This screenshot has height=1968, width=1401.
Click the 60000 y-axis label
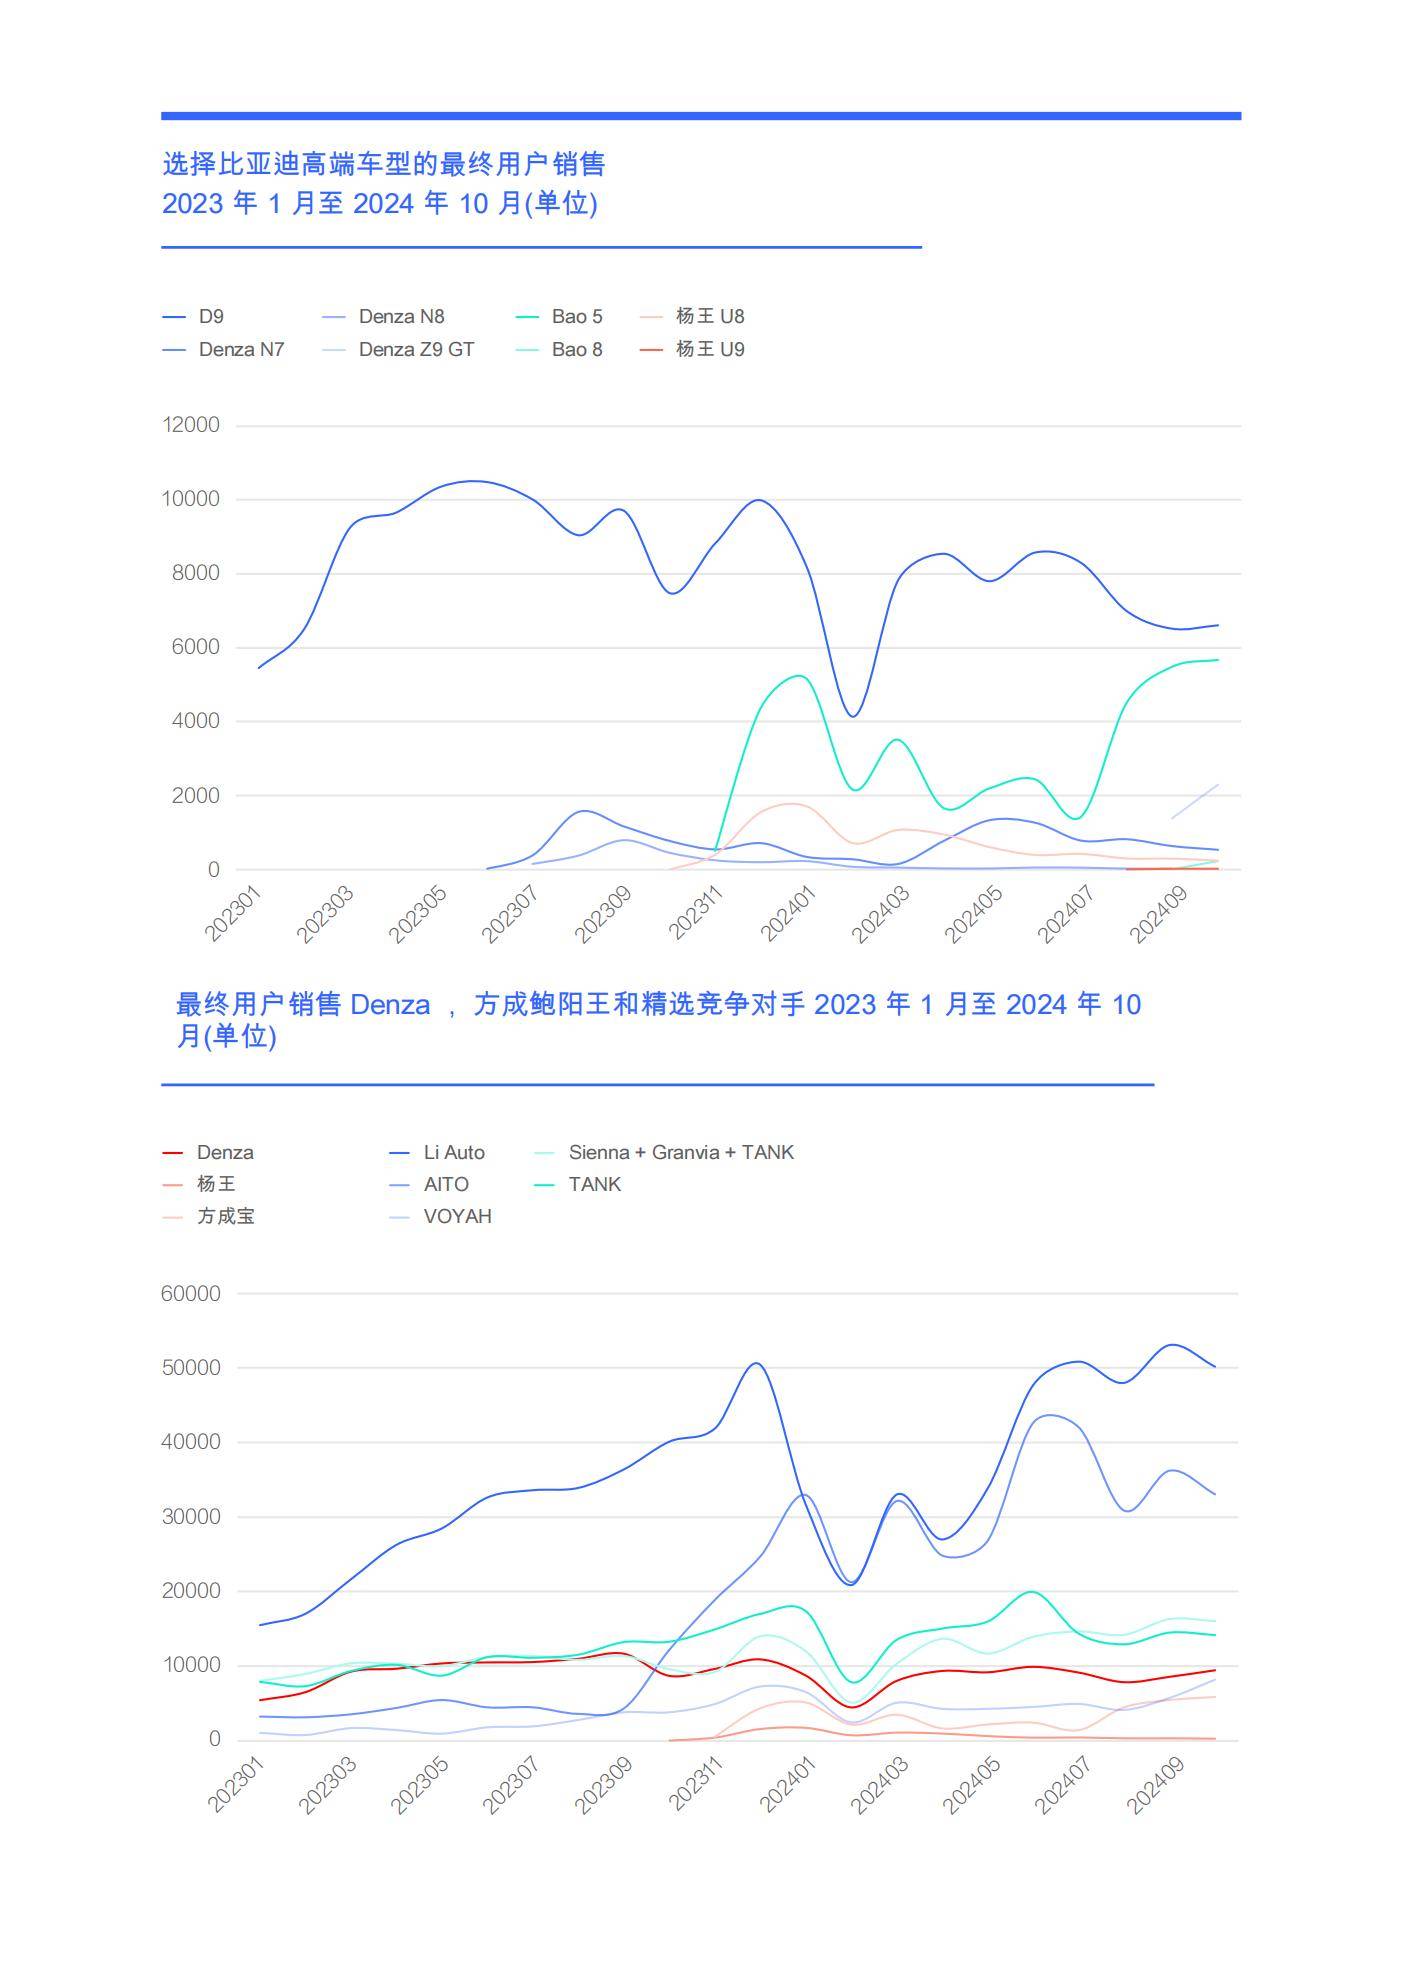tap(191, 1294)
